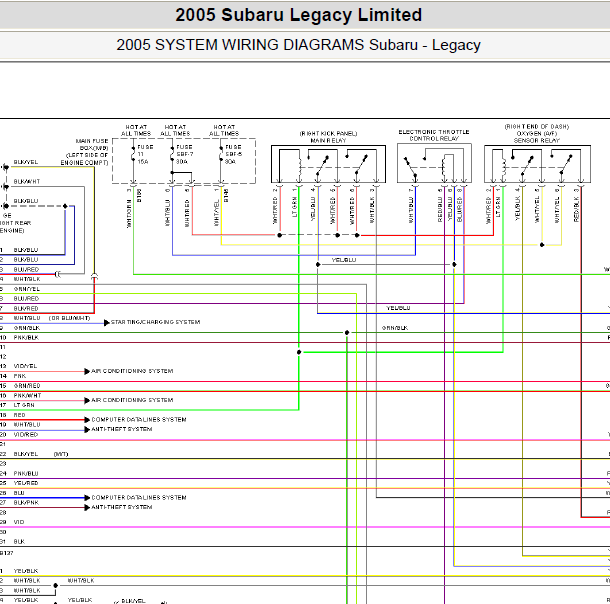Click the '2005 Subaru Legacy Limited' heading
This screenshot has width=610, height=604.
point(298,15)
